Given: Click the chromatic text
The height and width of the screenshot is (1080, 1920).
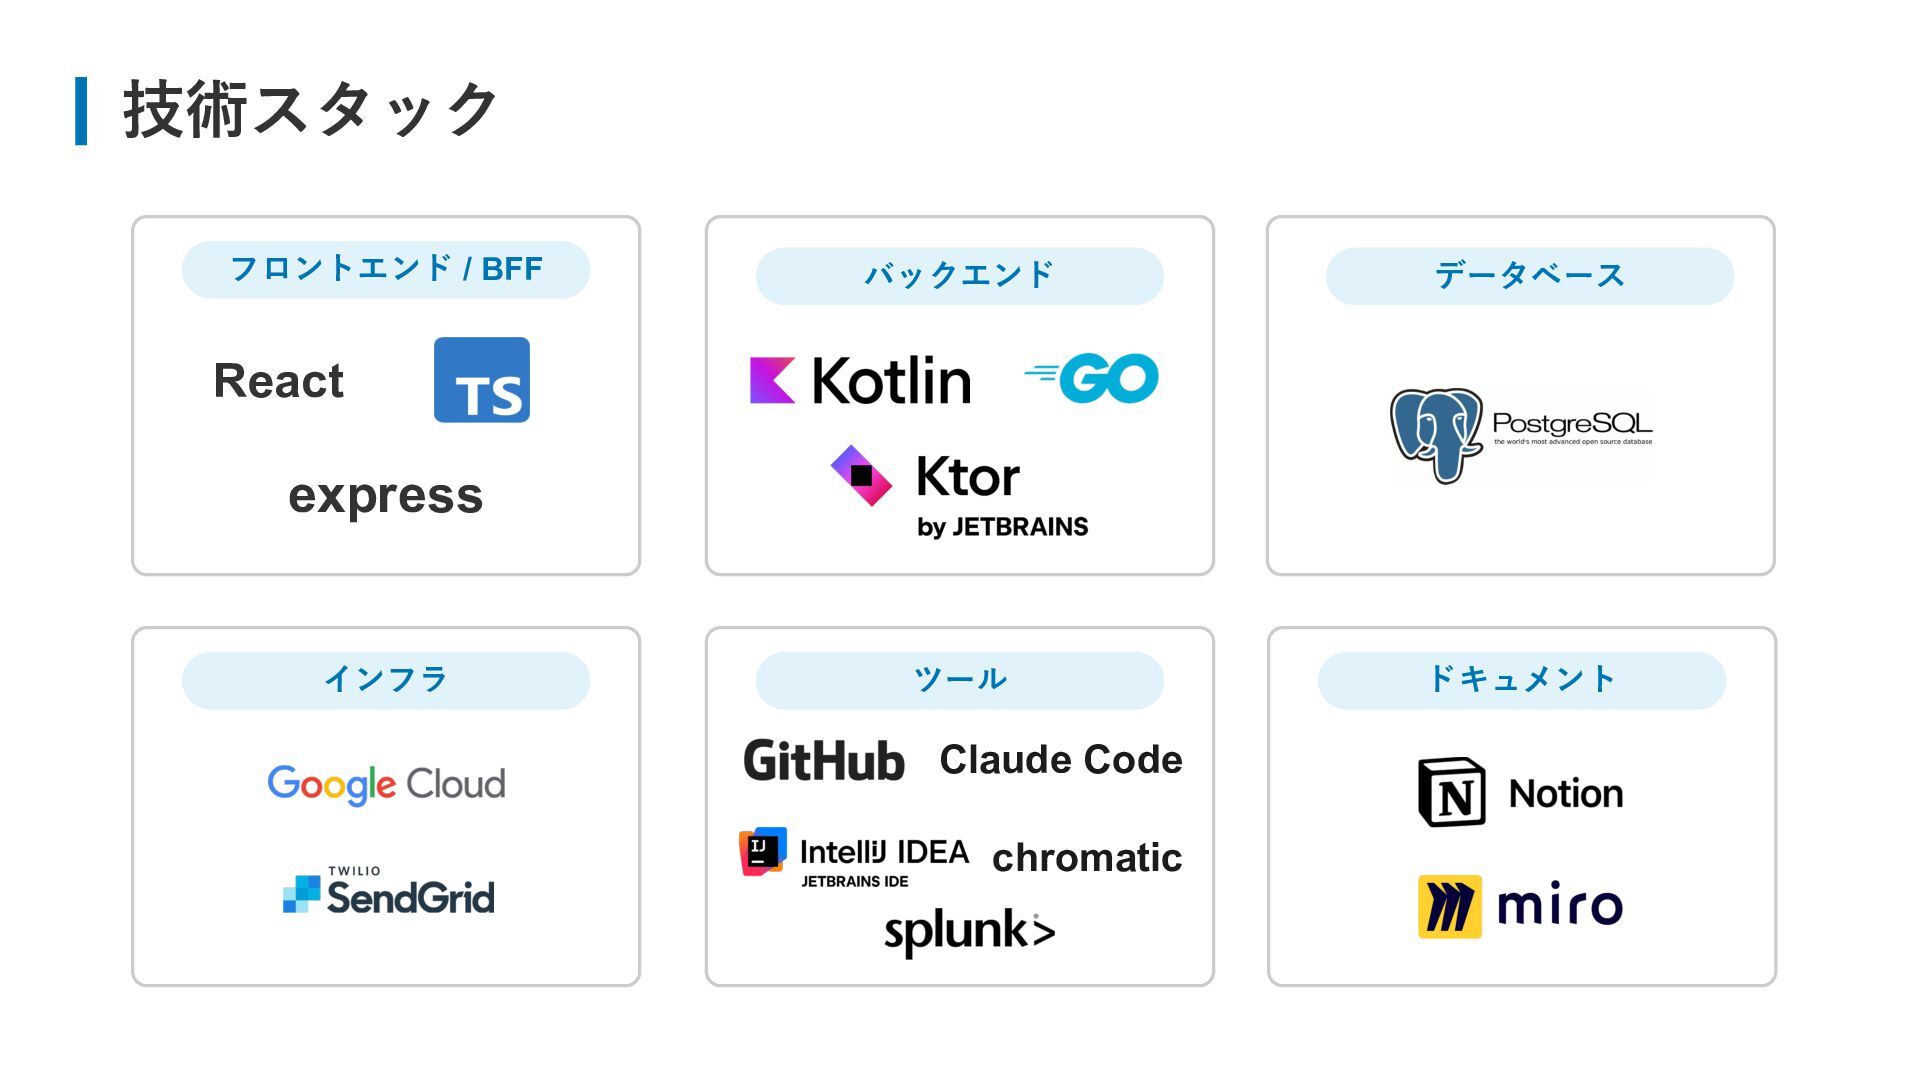Looking at the screenshot, I should 1087,857.
